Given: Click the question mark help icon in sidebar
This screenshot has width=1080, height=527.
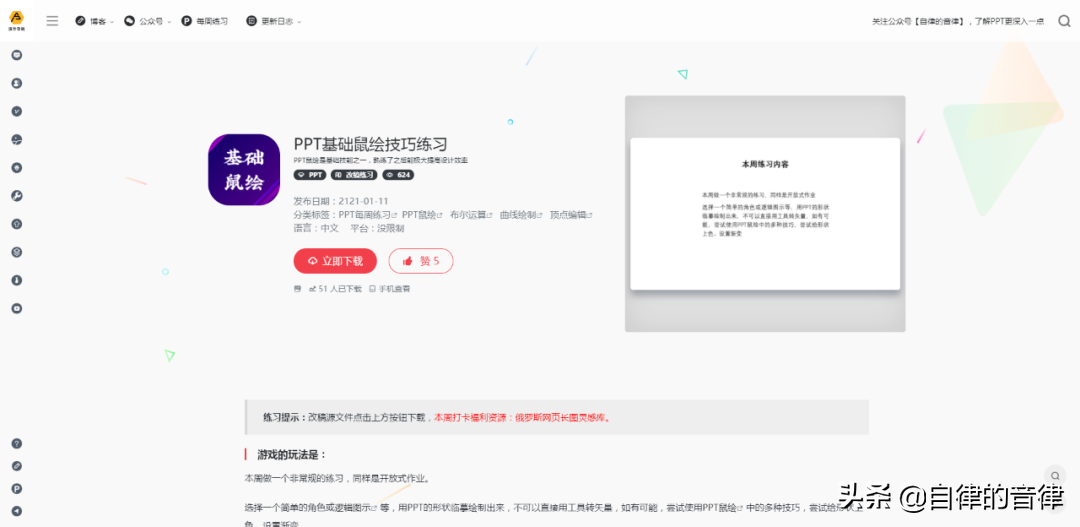Looking at the screenshot, I should (x=17, y=444).
